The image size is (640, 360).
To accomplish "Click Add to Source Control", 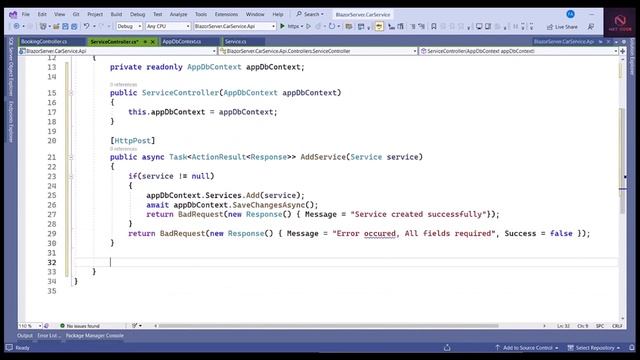I will [527, 348].
